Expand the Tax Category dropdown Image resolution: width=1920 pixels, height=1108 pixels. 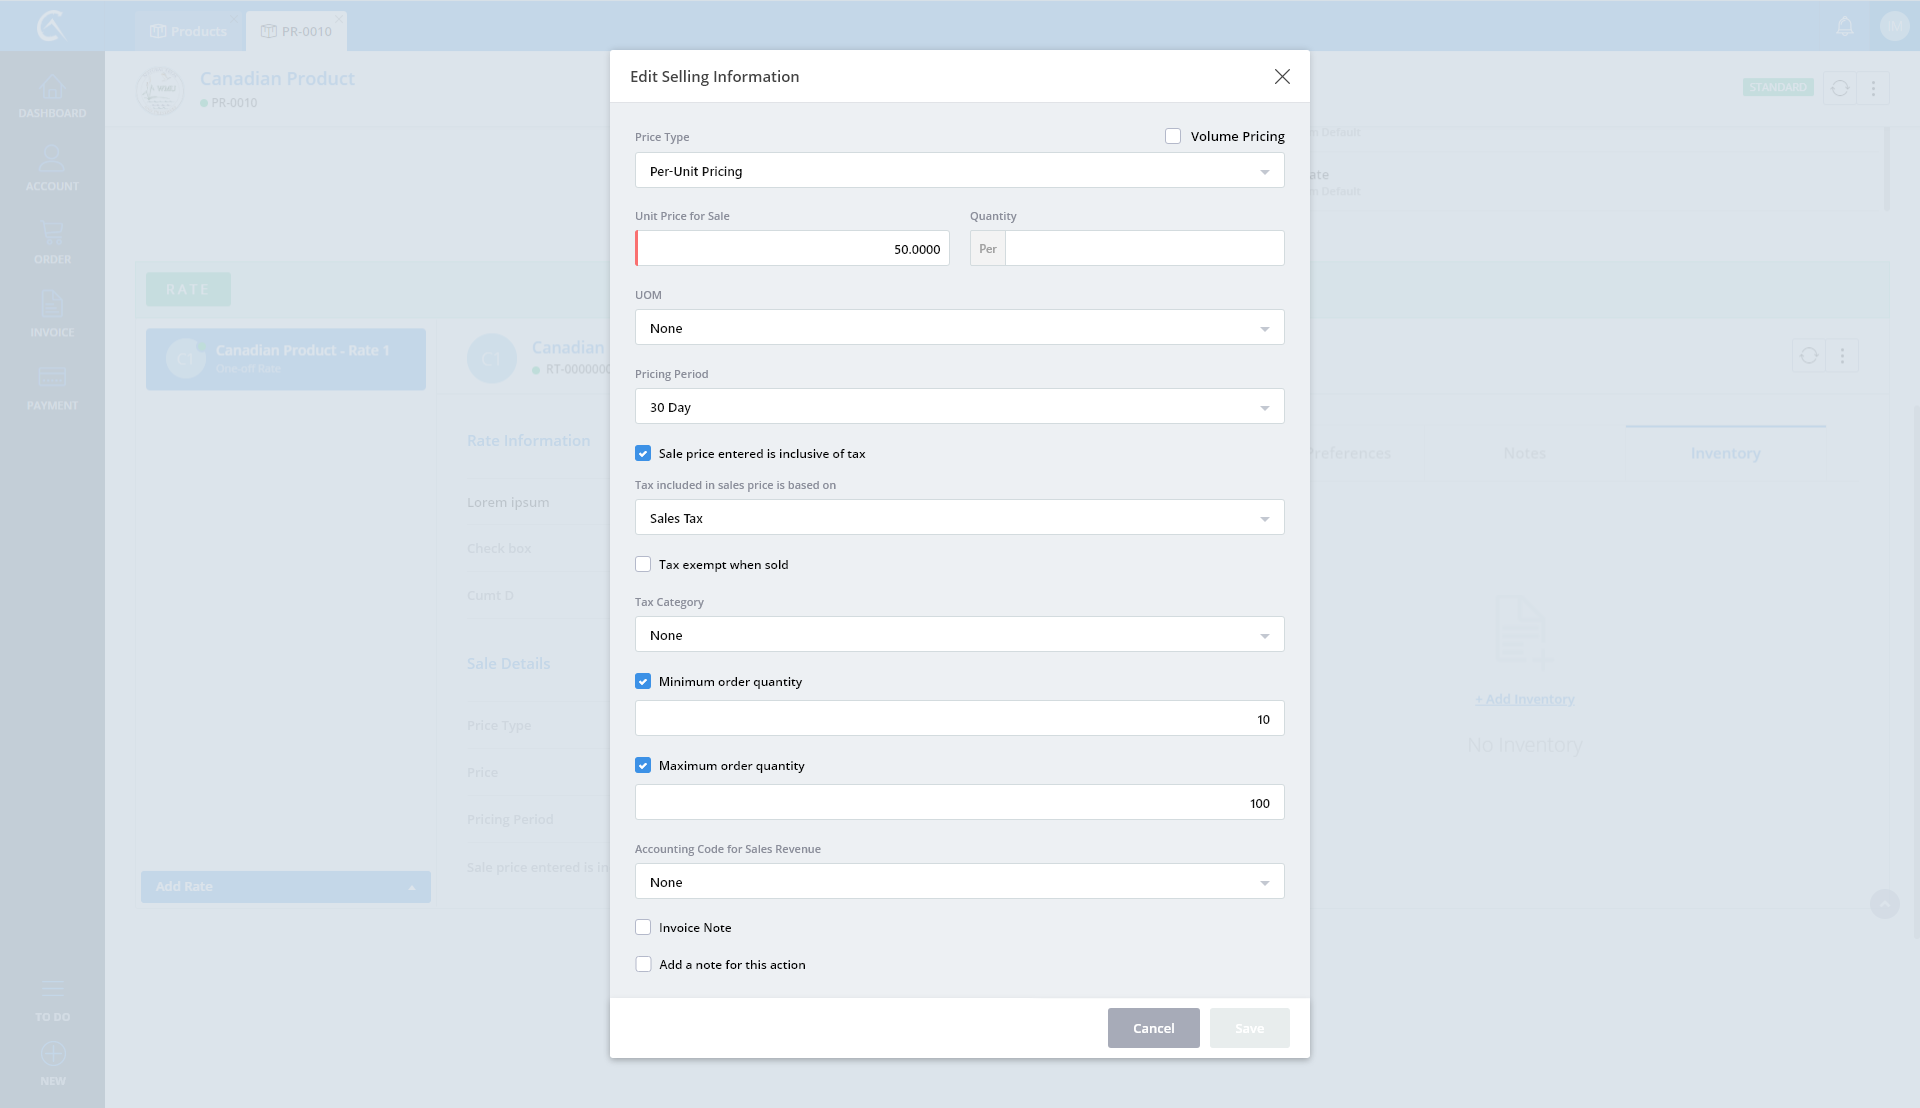click(959, 635)
